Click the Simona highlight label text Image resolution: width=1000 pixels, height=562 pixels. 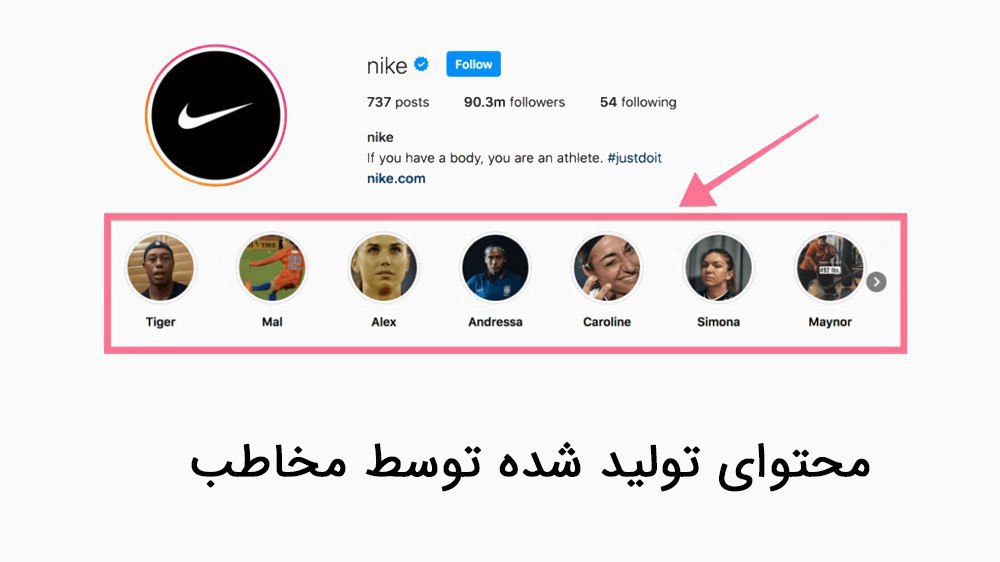click(718, 322)
